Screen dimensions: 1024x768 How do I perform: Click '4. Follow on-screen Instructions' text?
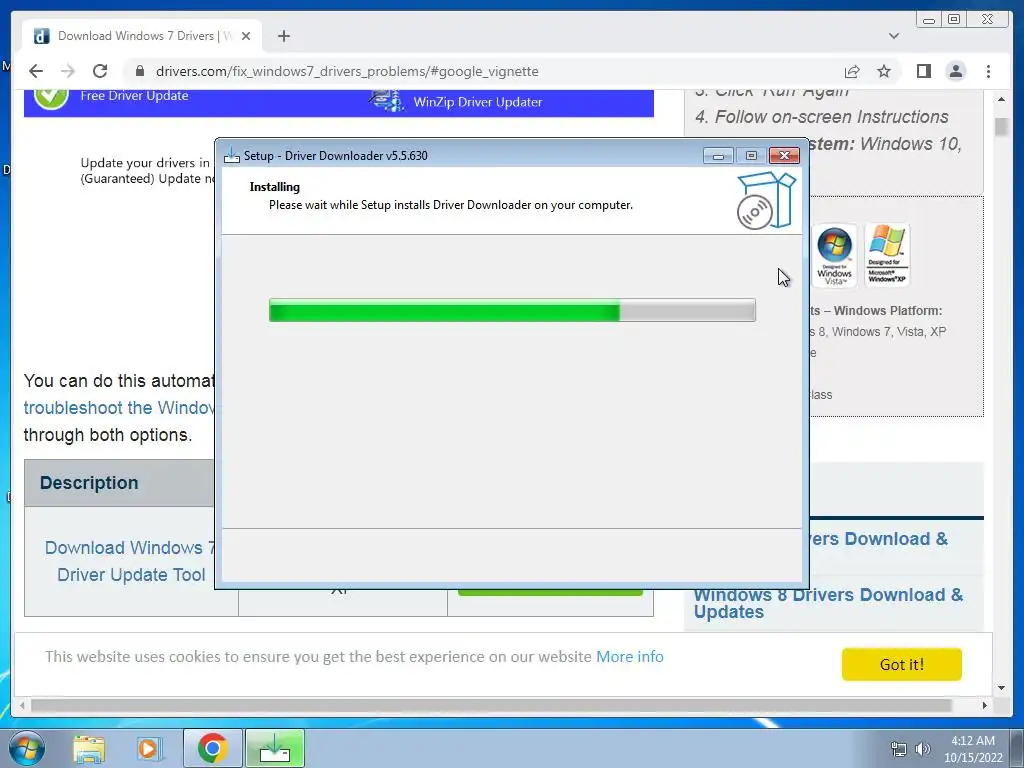tap(822, 117)
